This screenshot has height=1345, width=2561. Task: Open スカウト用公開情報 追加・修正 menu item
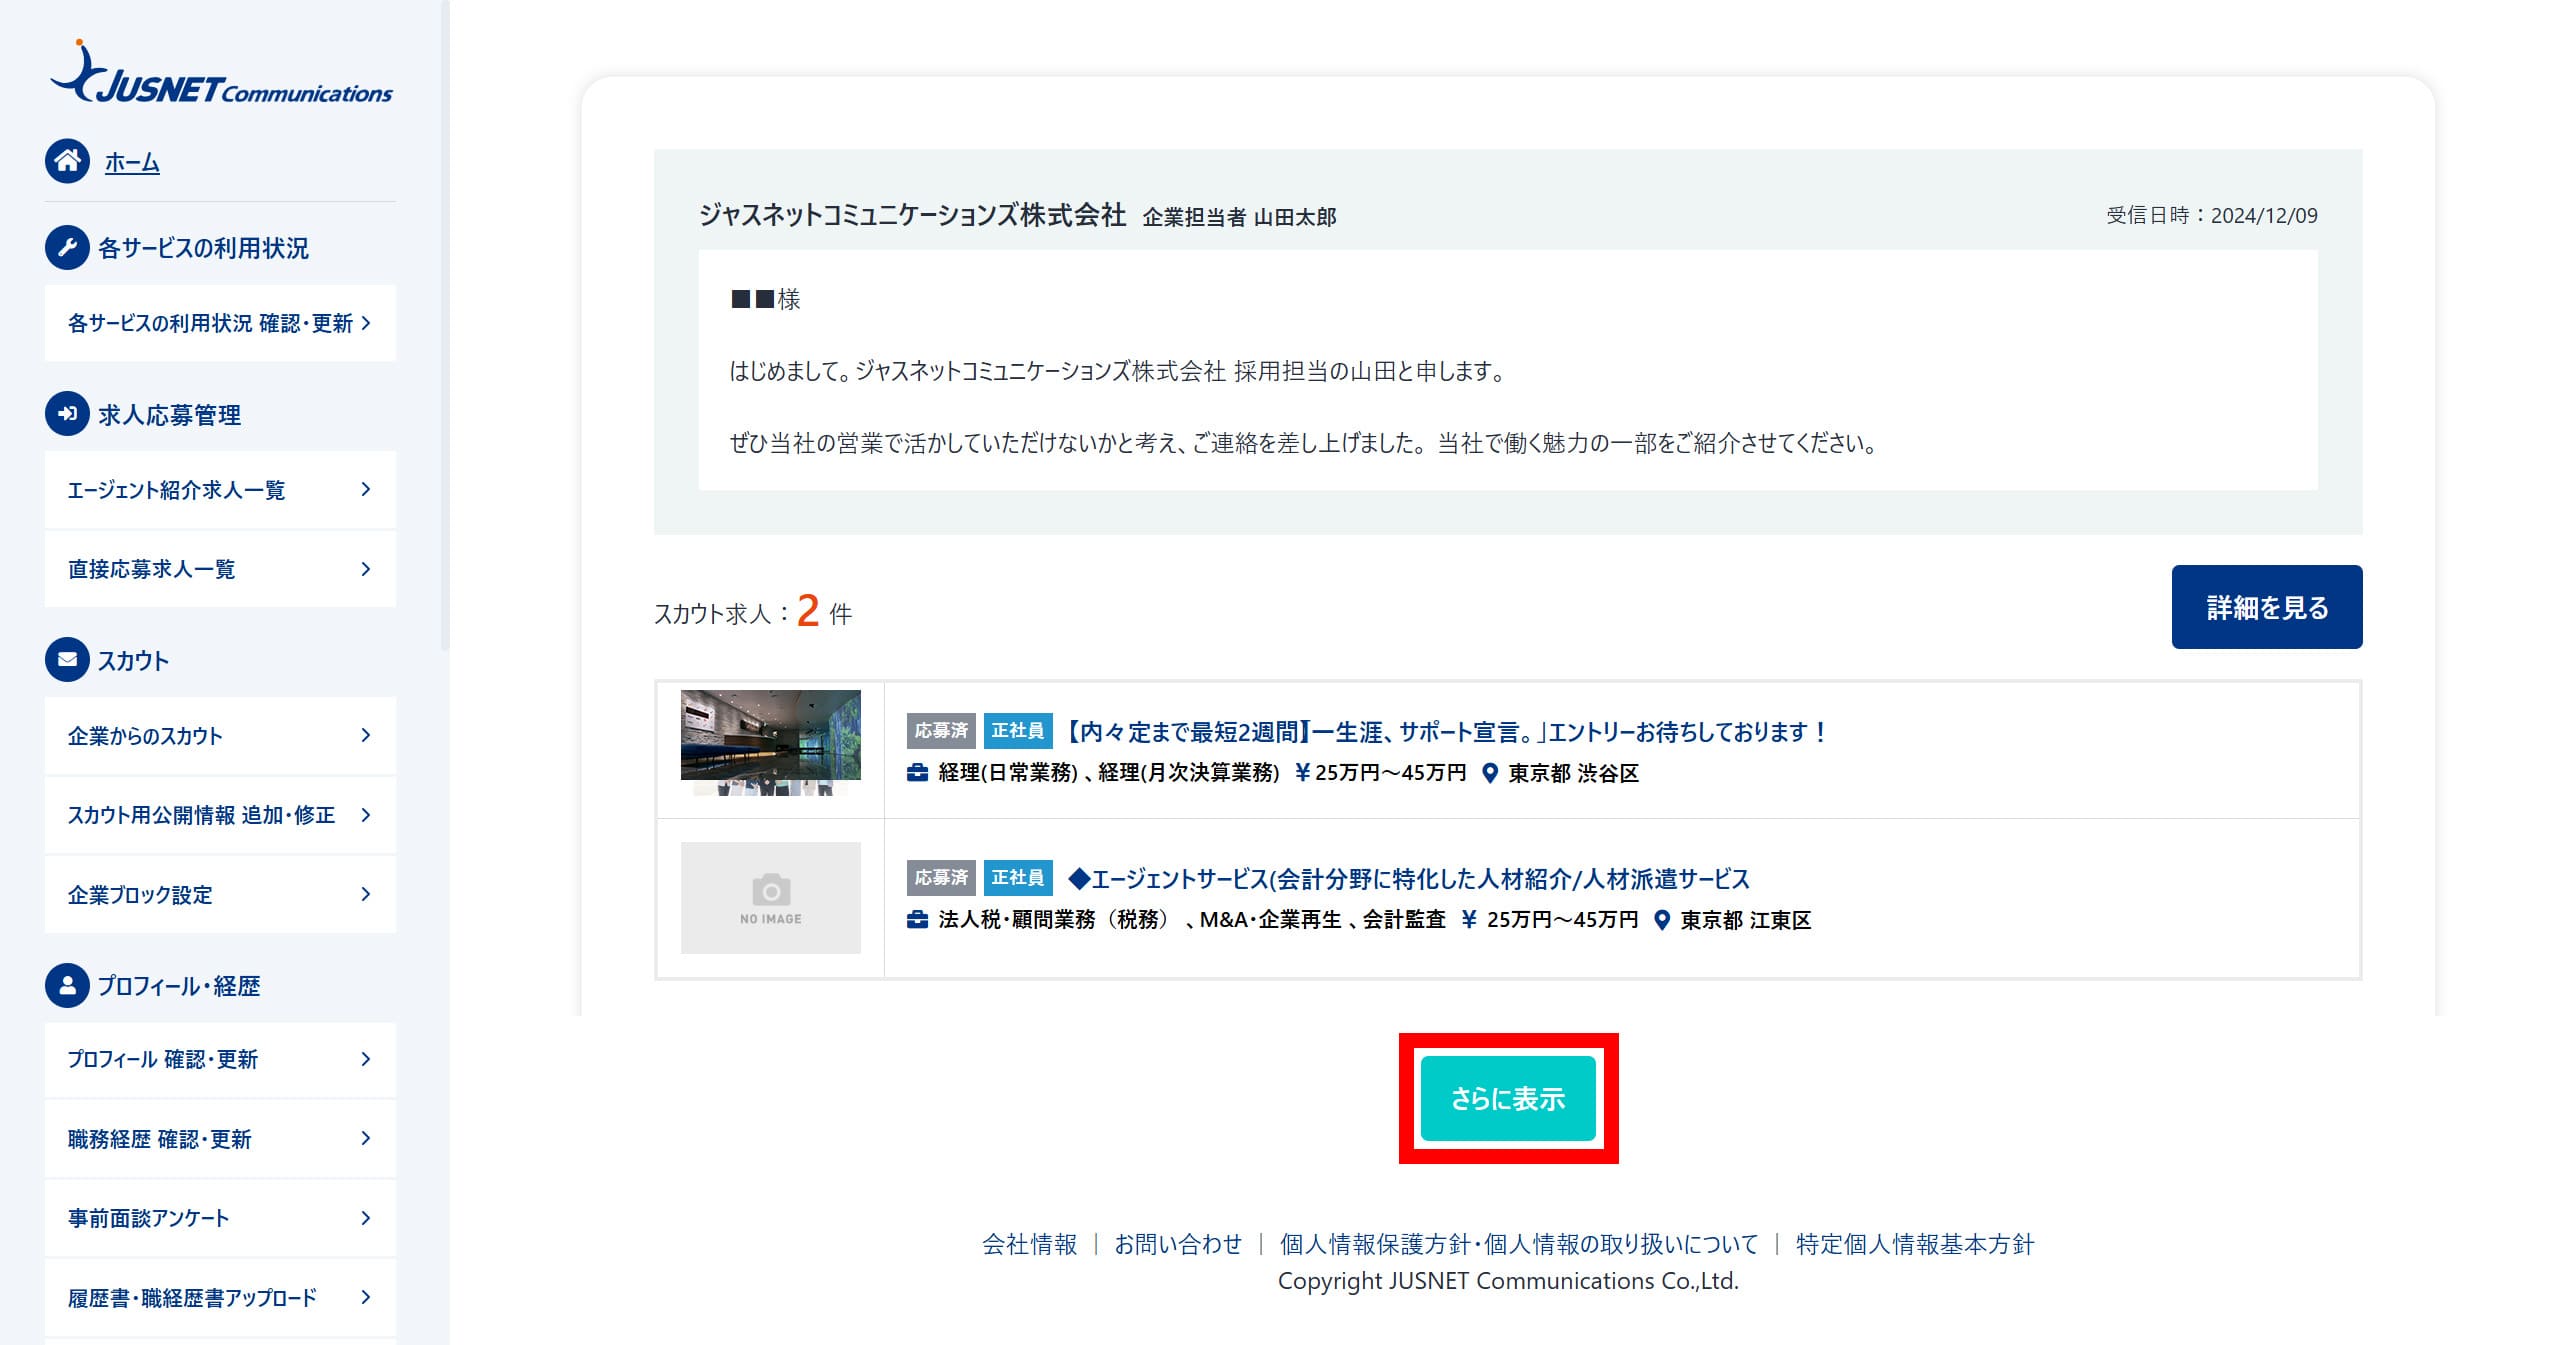click(220, 815)
